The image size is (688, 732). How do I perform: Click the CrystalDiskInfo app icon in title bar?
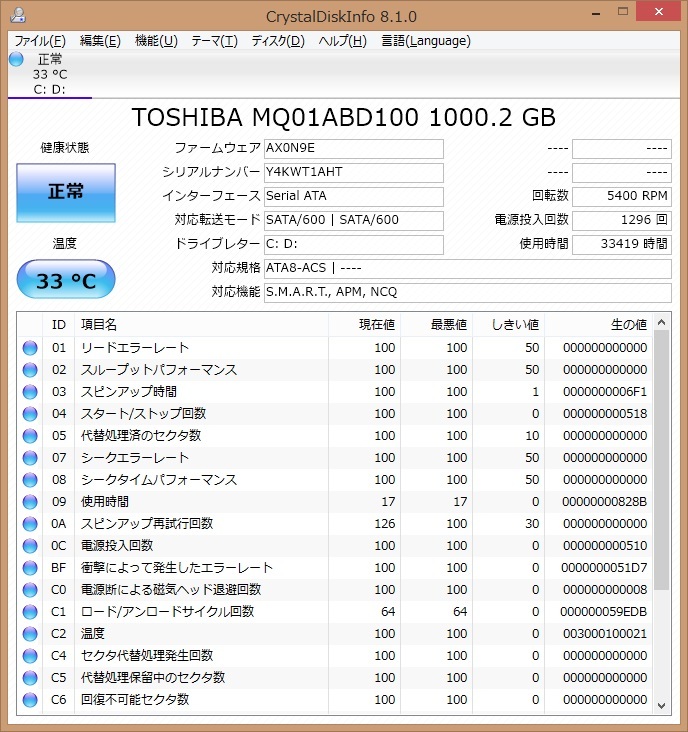click(18, 15)
